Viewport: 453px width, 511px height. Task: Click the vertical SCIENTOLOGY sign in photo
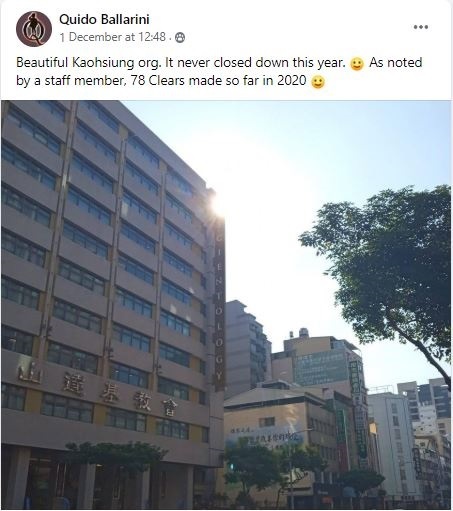219,305
